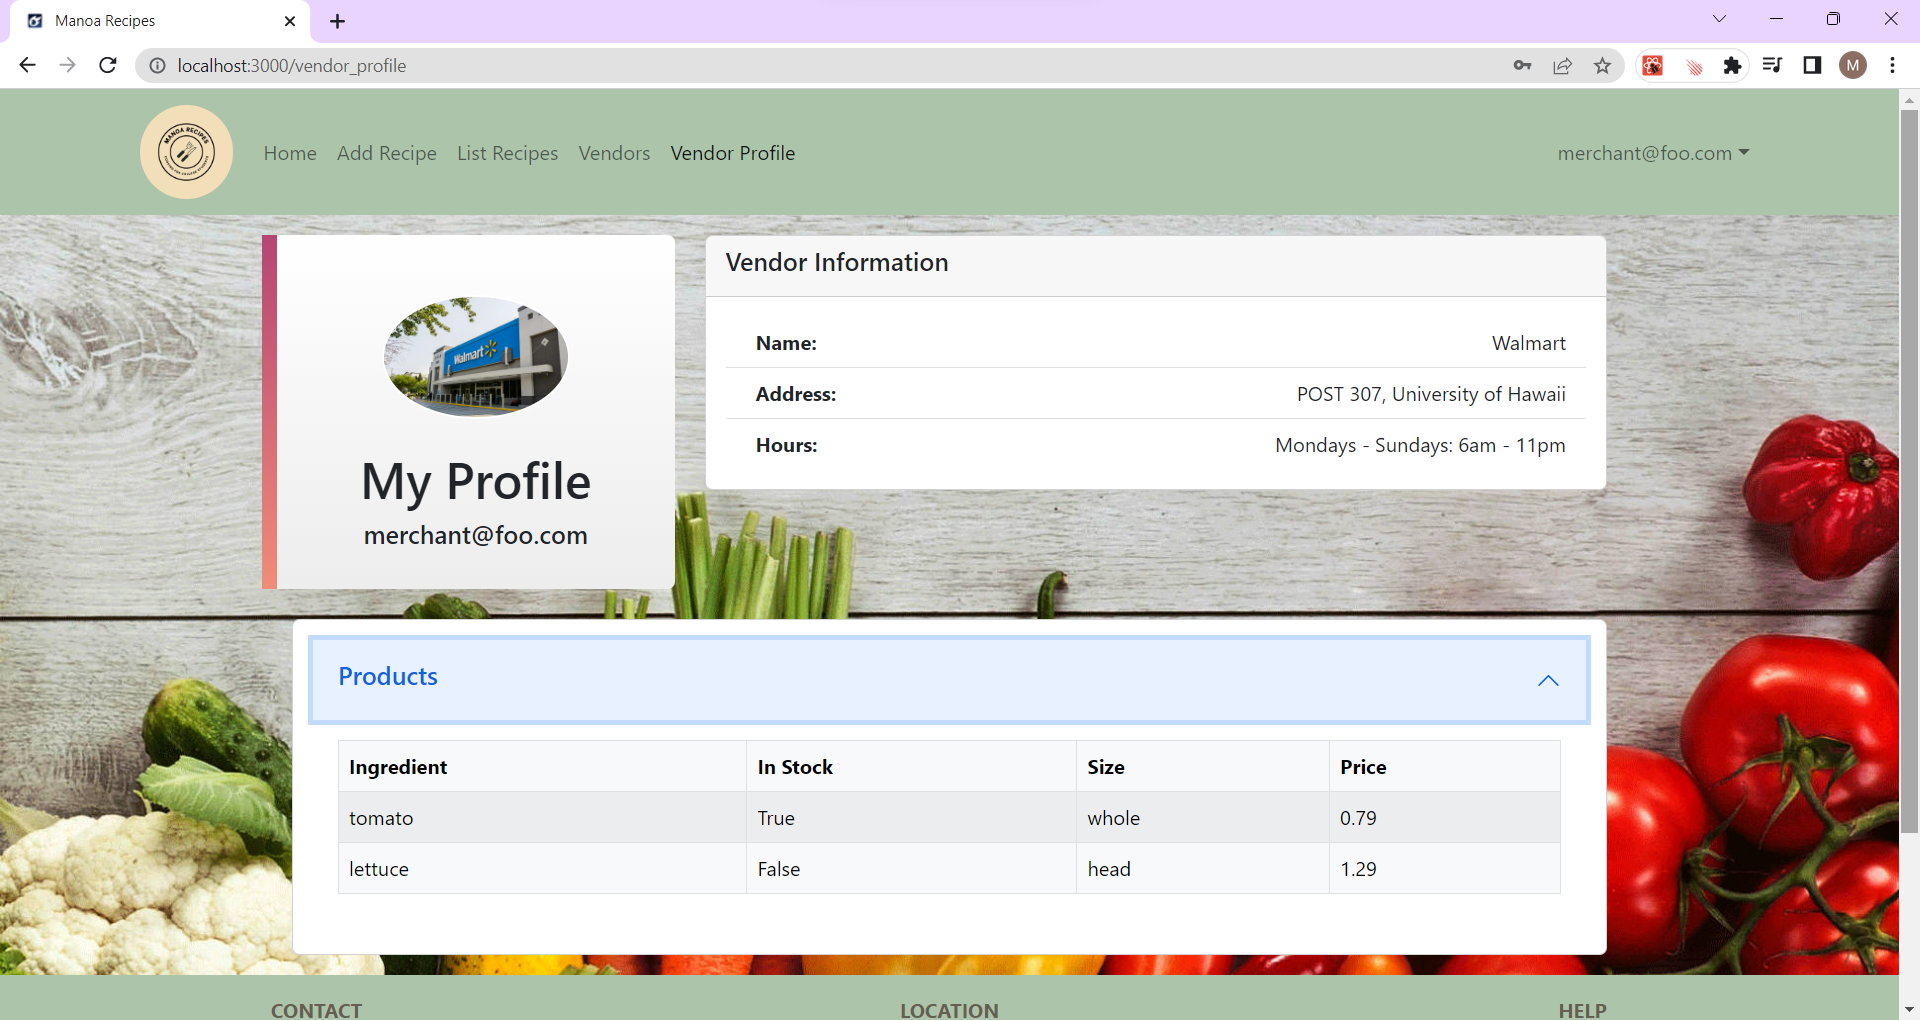Click the HELP footer heading
Image resolution: width=1920 pixels, height=1020 pixels.
click(x=1582, y=1010)
